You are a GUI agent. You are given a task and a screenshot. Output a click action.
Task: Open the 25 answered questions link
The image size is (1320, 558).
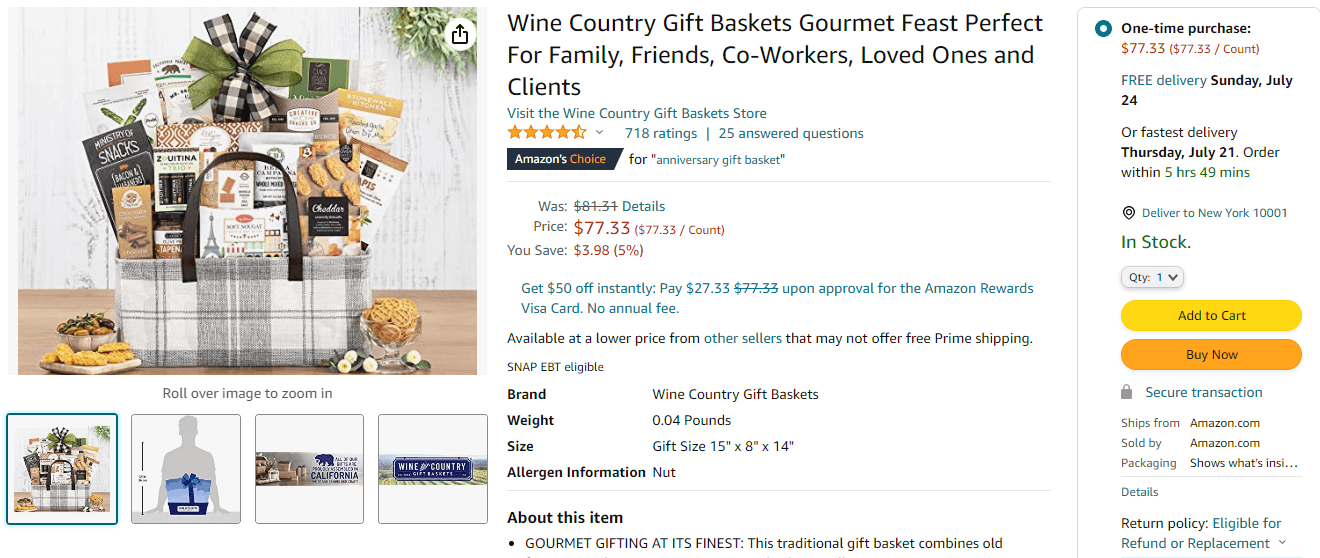tap(791, 133)
